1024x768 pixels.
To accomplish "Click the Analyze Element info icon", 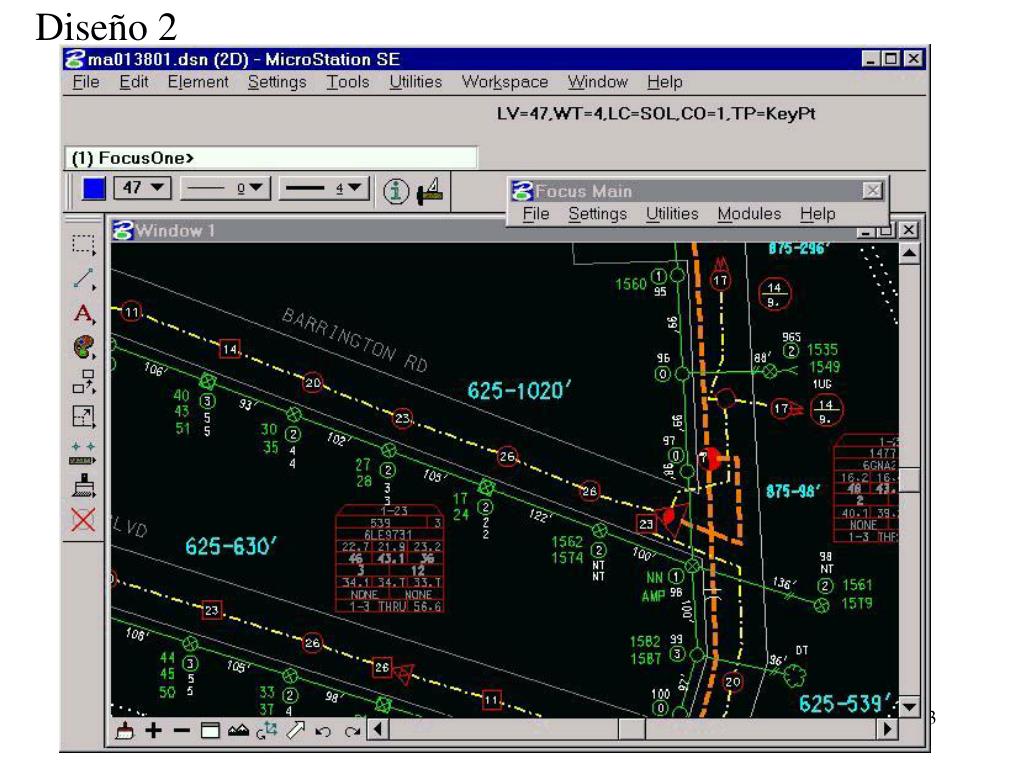I will [x=395, y=191].
